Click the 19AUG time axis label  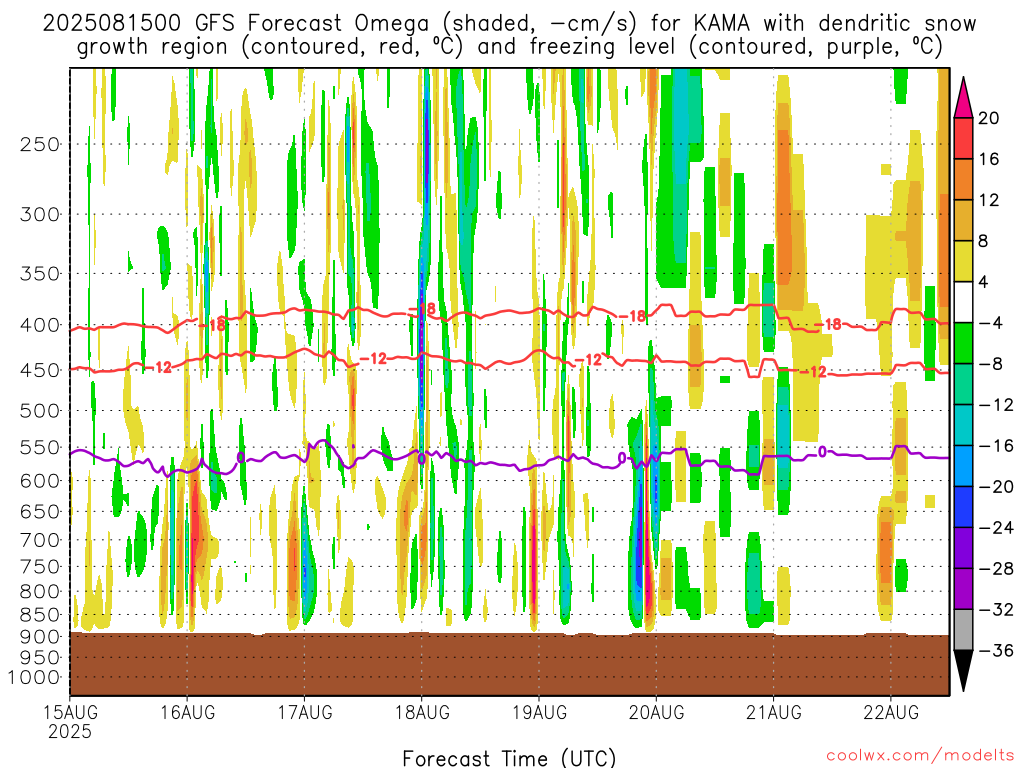[x=539, y=712]
